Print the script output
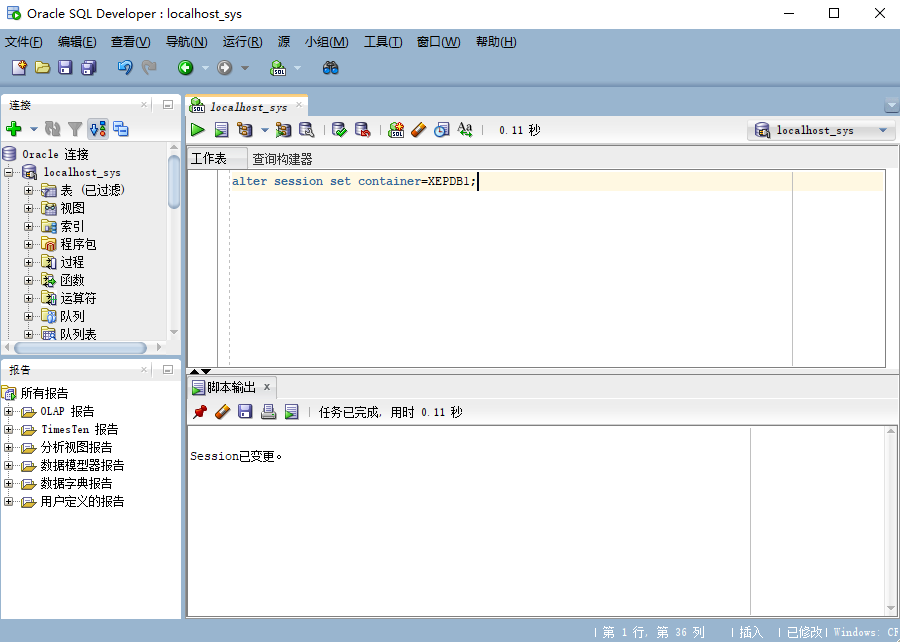Viewport: 900px width, 642px height. (269, 412)
